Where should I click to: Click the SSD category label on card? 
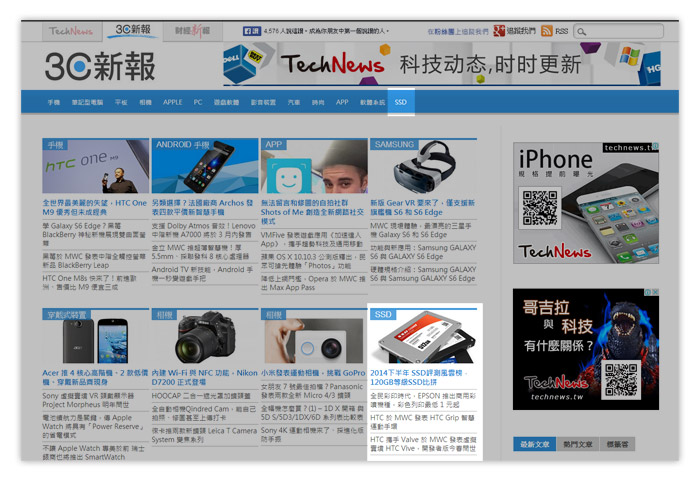(x=383, y=315)
